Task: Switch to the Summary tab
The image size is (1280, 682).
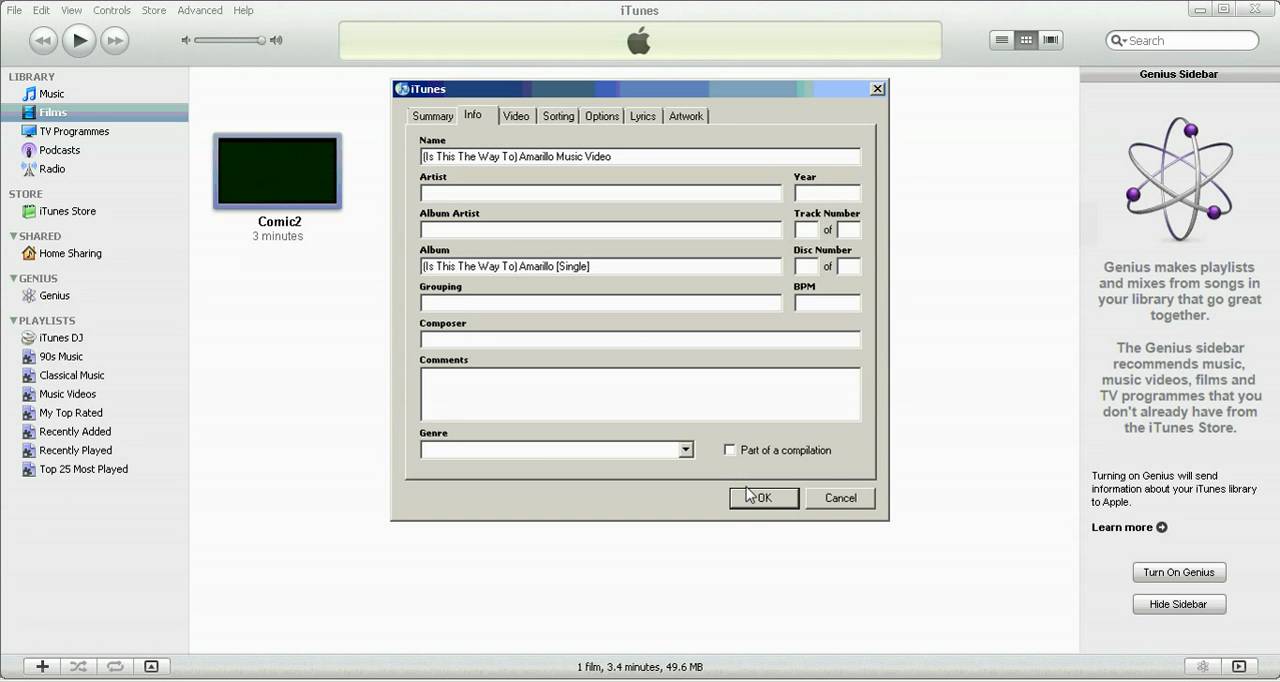Action: [433, 116]
